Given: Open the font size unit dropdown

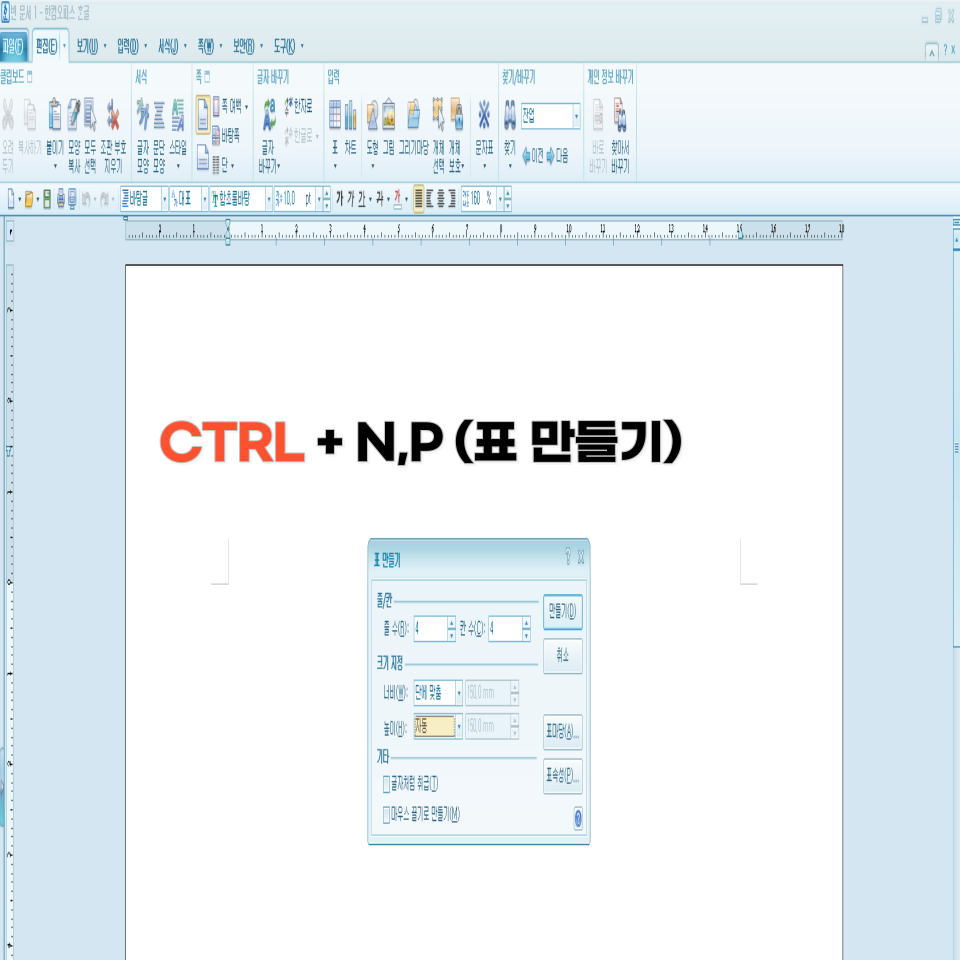Looking at the screenshot, I should click(319, 199).
